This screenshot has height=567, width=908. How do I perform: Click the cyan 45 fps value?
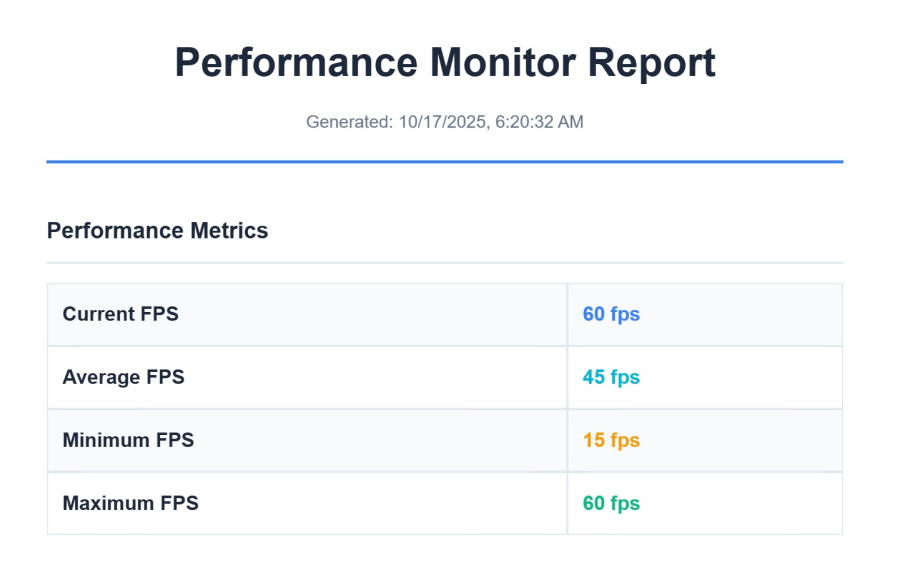[x=611, y=377]
